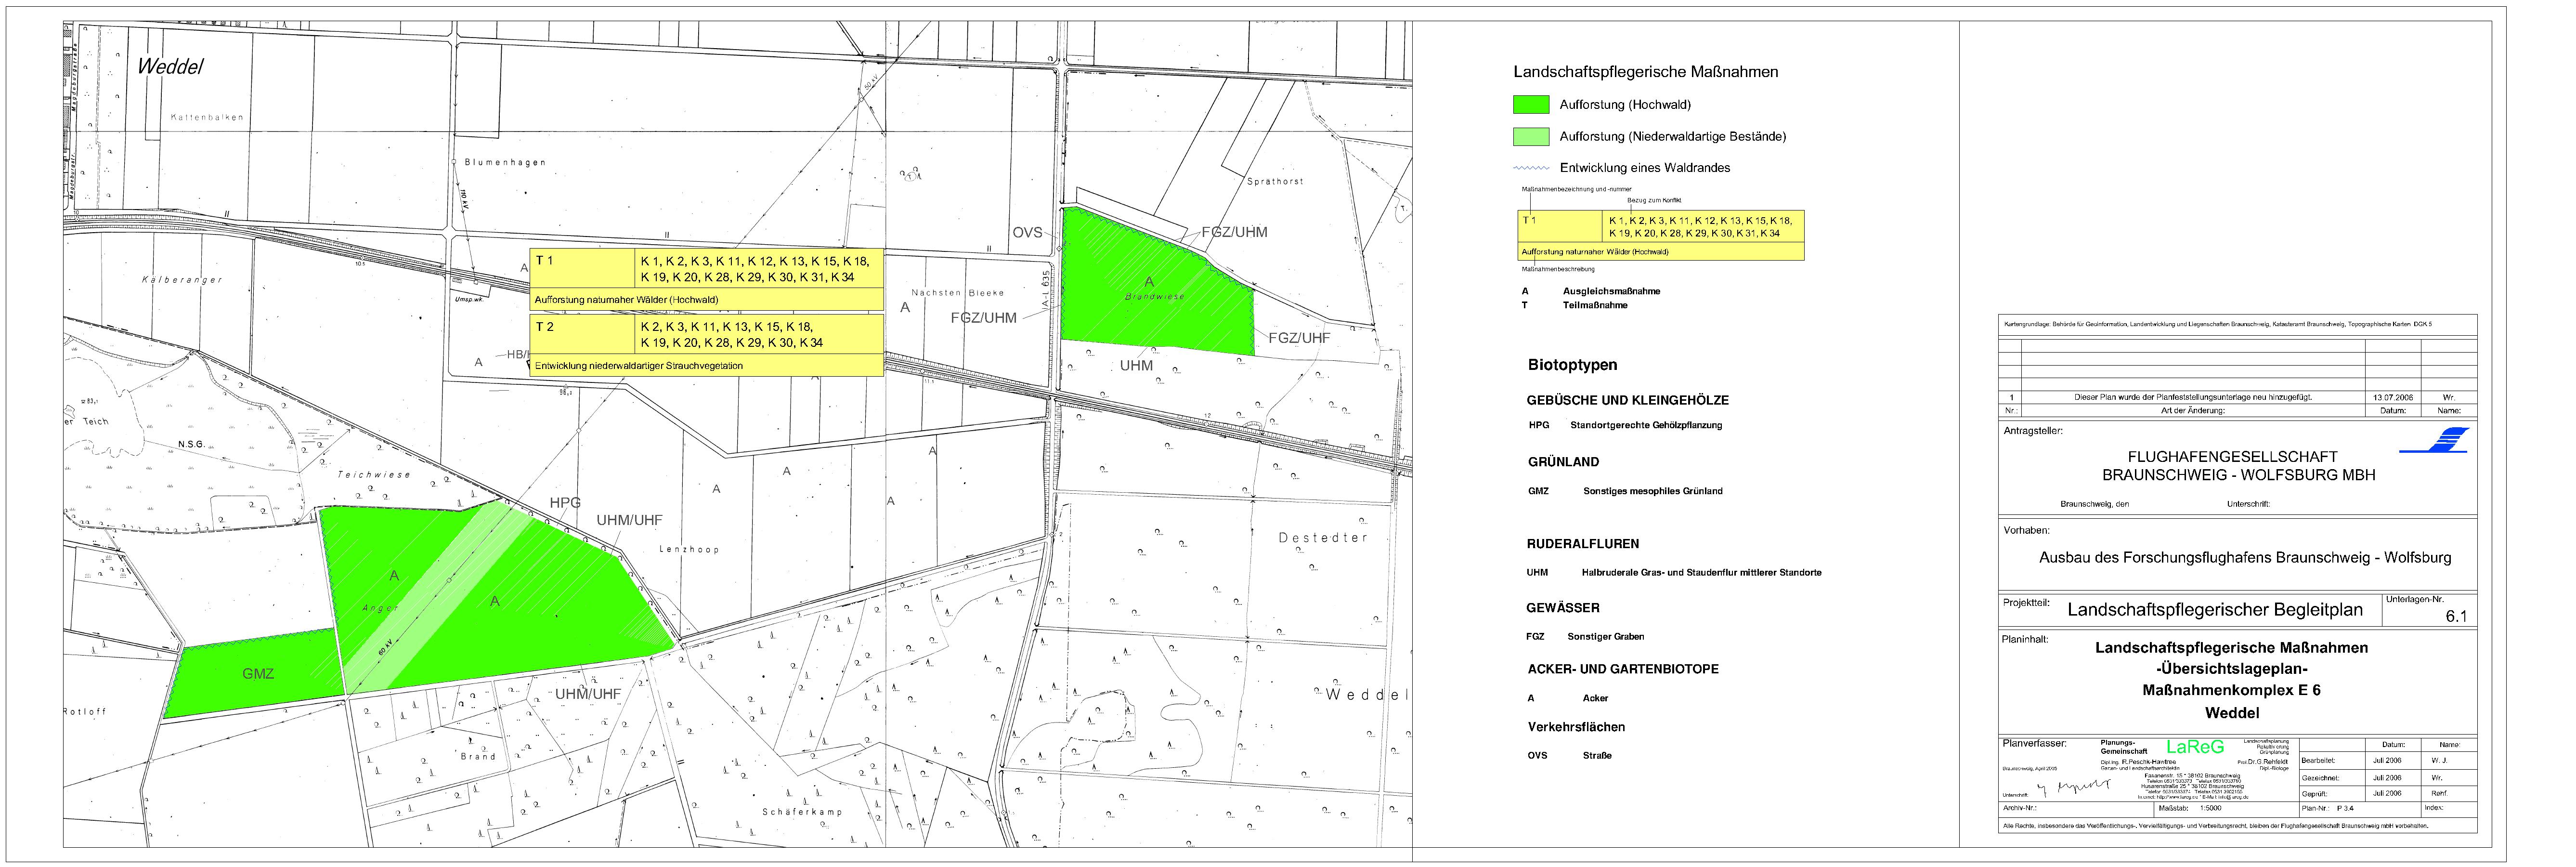This screenshot has width=2576, height=867.
Task: Click the 'Teichwiese' map label
Action: click(x=374, y=474)
